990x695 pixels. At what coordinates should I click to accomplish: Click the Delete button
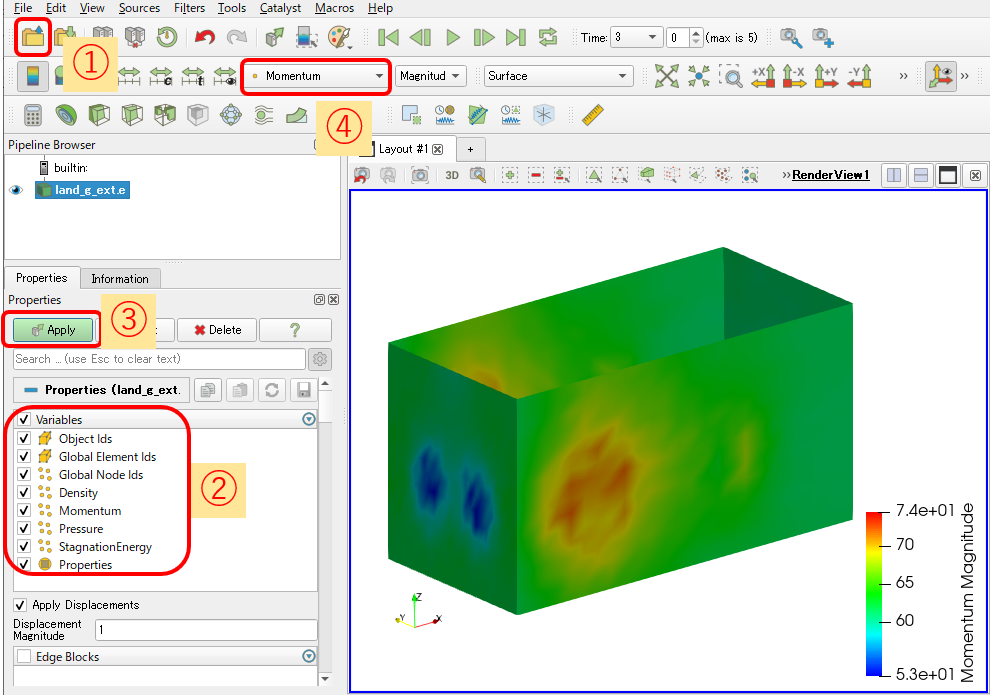(x=217, y=330)
